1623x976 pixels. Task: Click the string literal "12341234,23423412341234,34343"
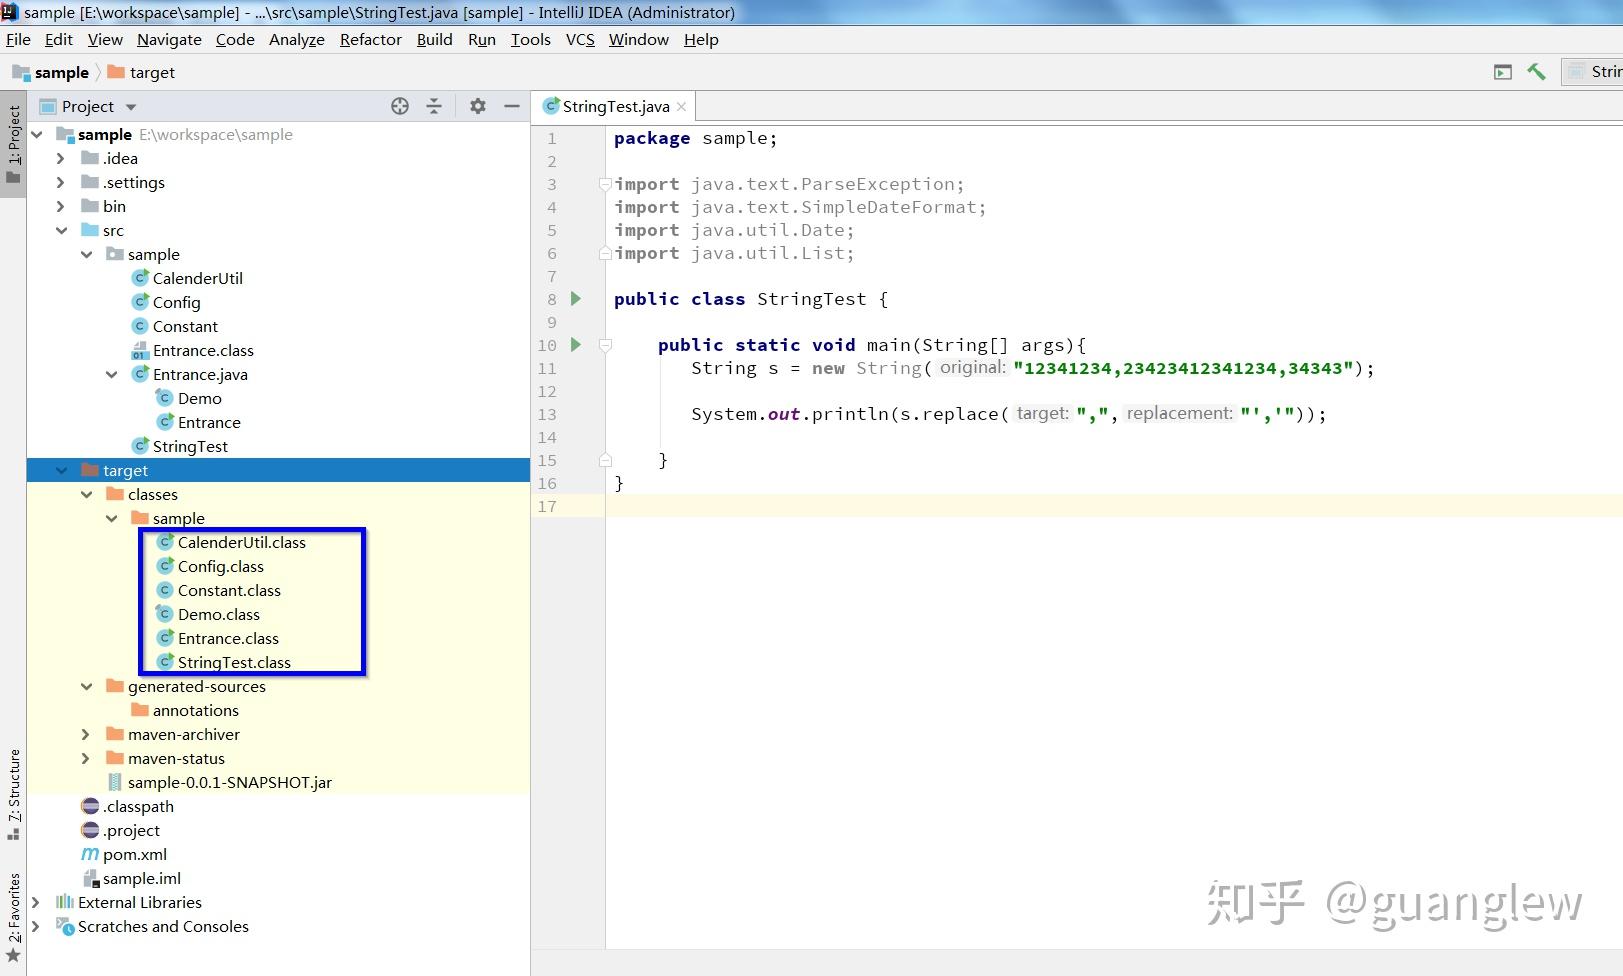tap(1183, 368)
